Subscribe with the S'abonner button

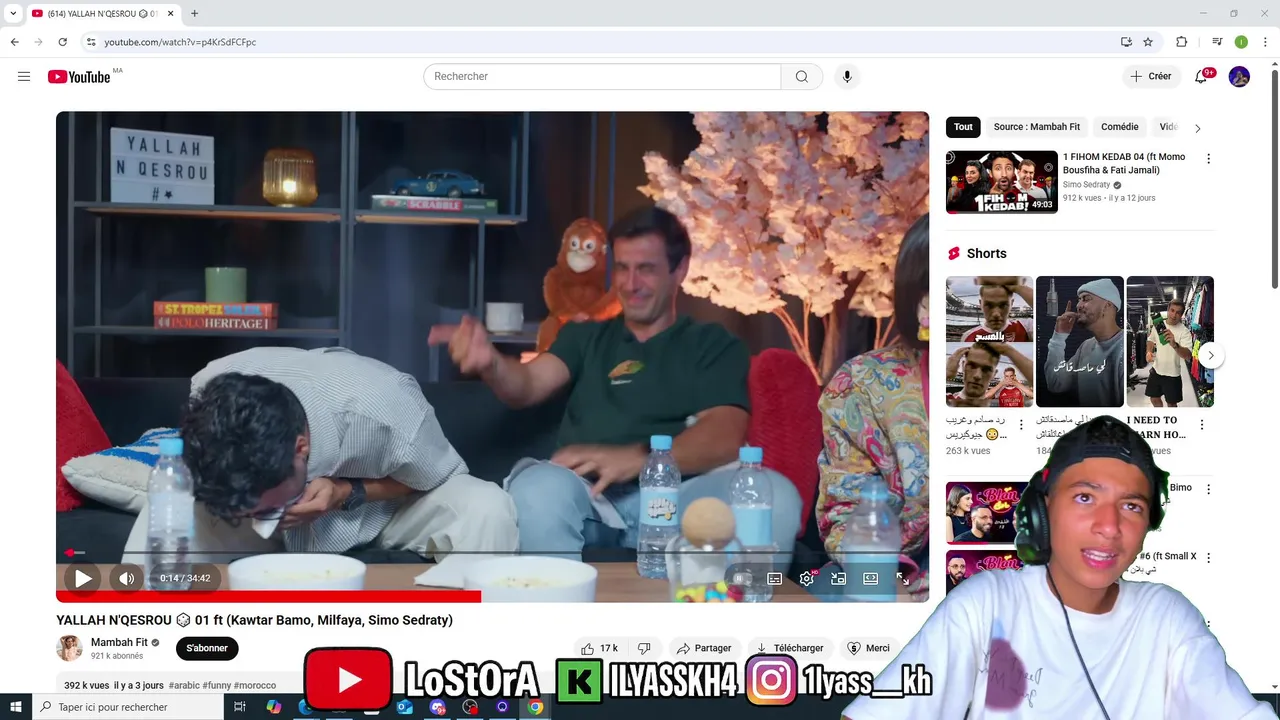click(207, 648)
